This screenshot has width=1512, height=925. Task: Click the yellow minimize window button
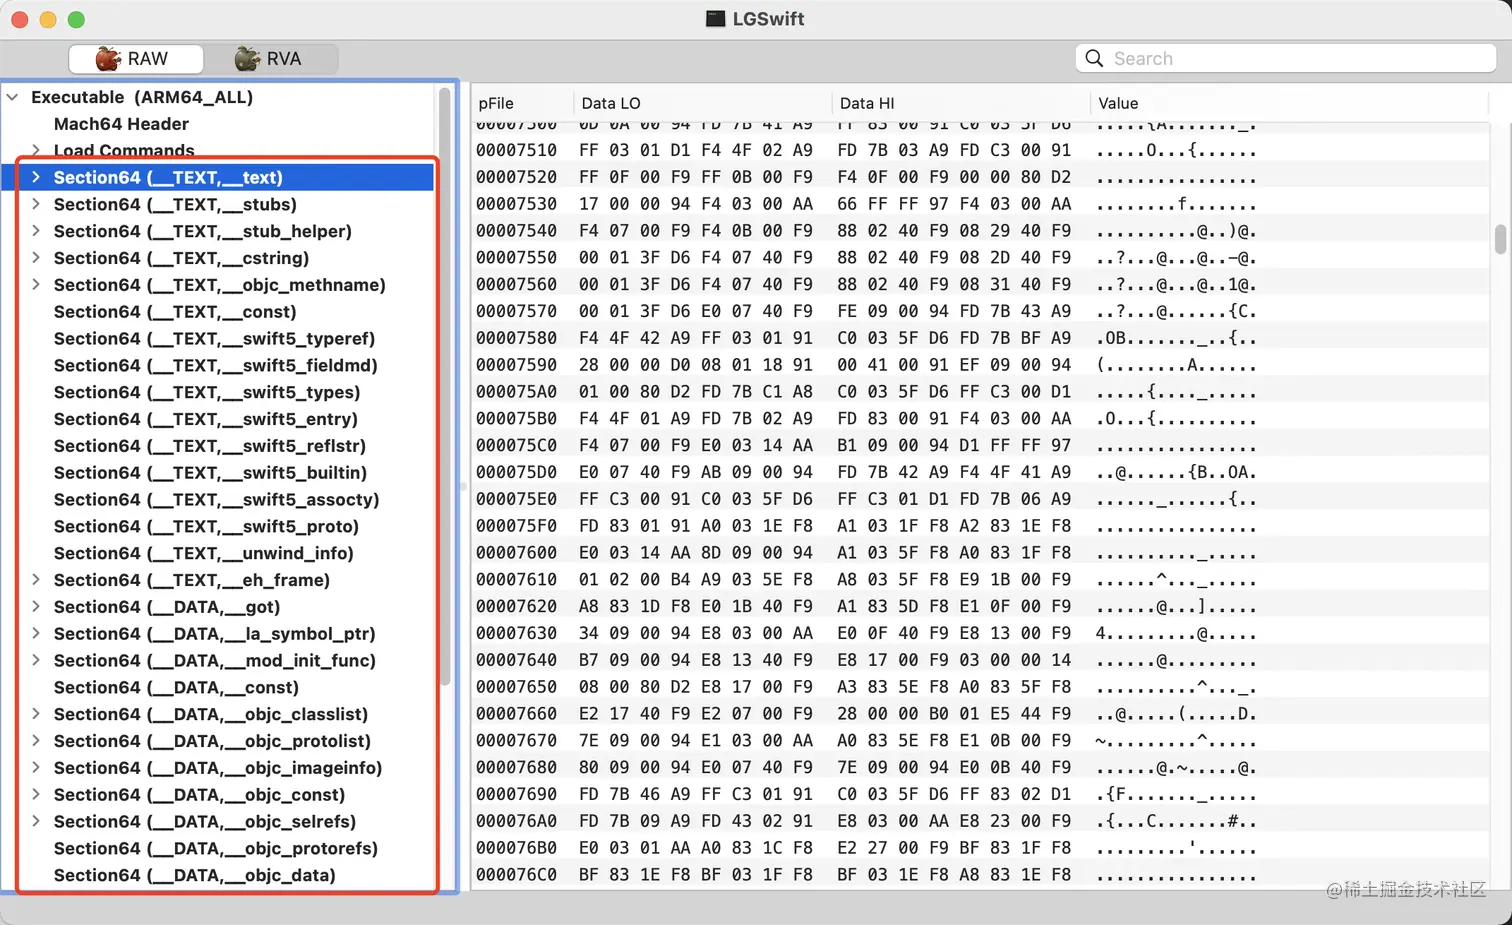point(48,19)
